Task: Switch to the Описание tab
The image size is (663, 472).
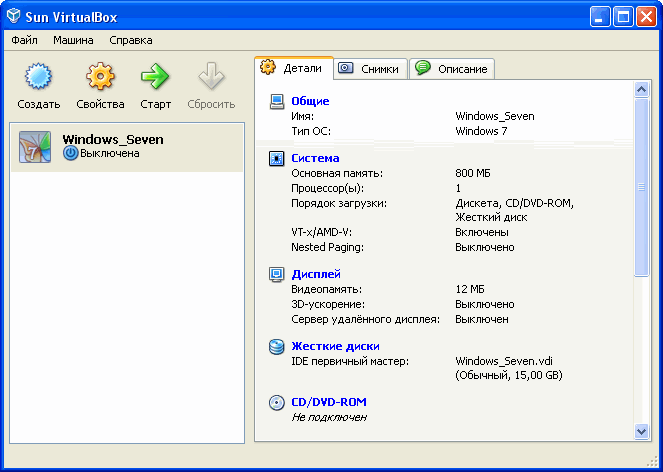Action: click(452, 69)
